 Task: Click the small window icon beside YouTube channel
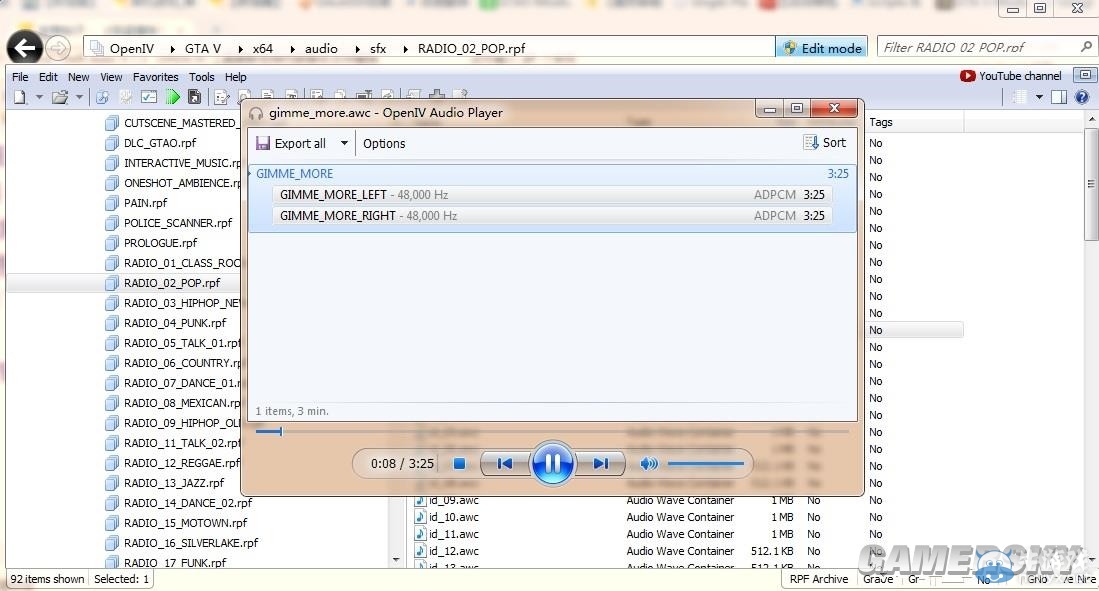[x=1085, y=75]
